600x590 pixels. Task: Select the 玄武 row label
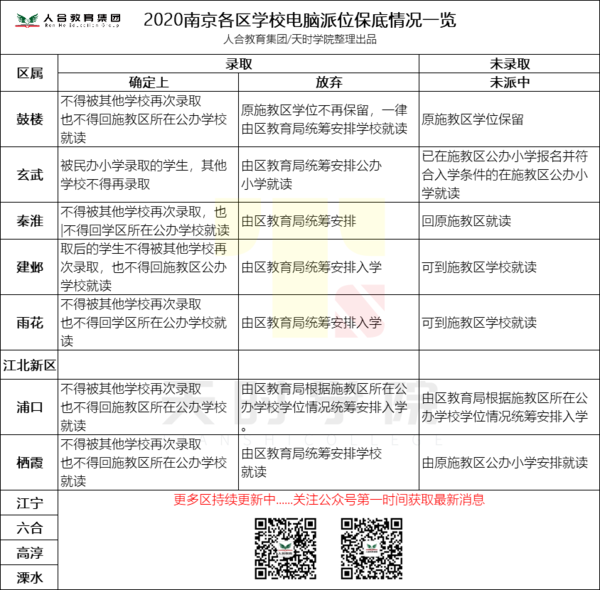pos(29,174)
